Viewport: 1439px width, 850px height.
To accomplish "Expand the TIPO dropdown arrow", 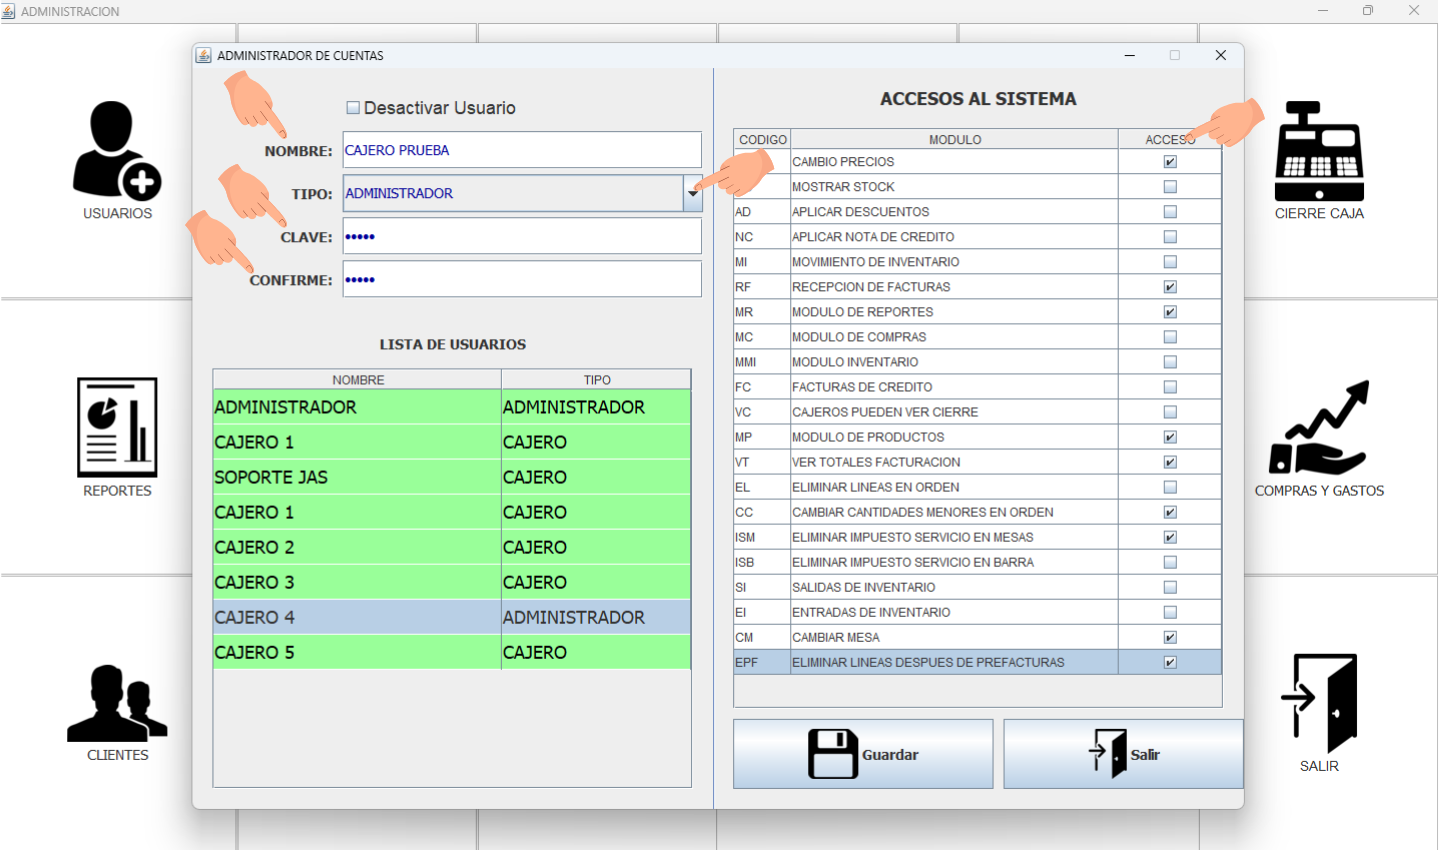I will click(x=692, y=194).
